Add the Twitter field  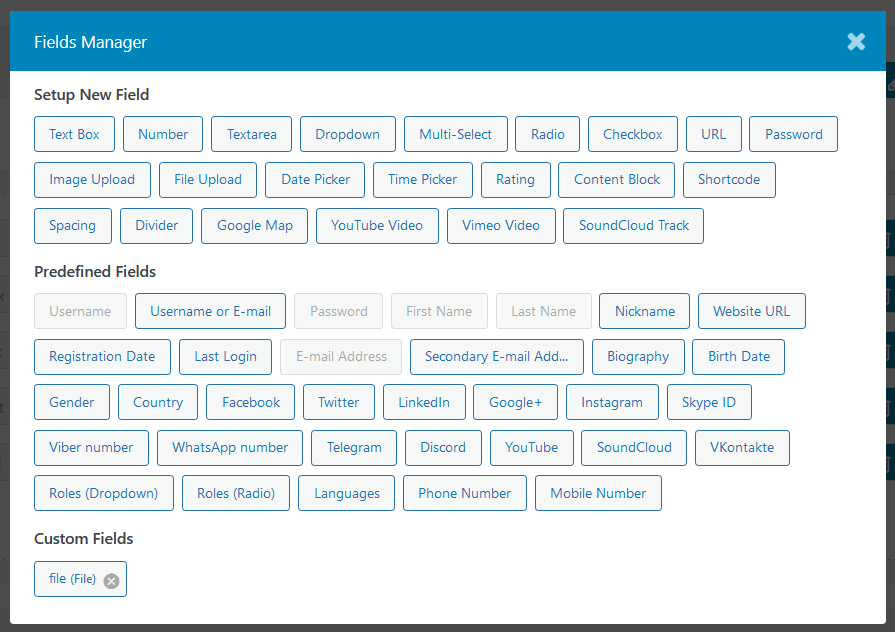coord(339,402)
